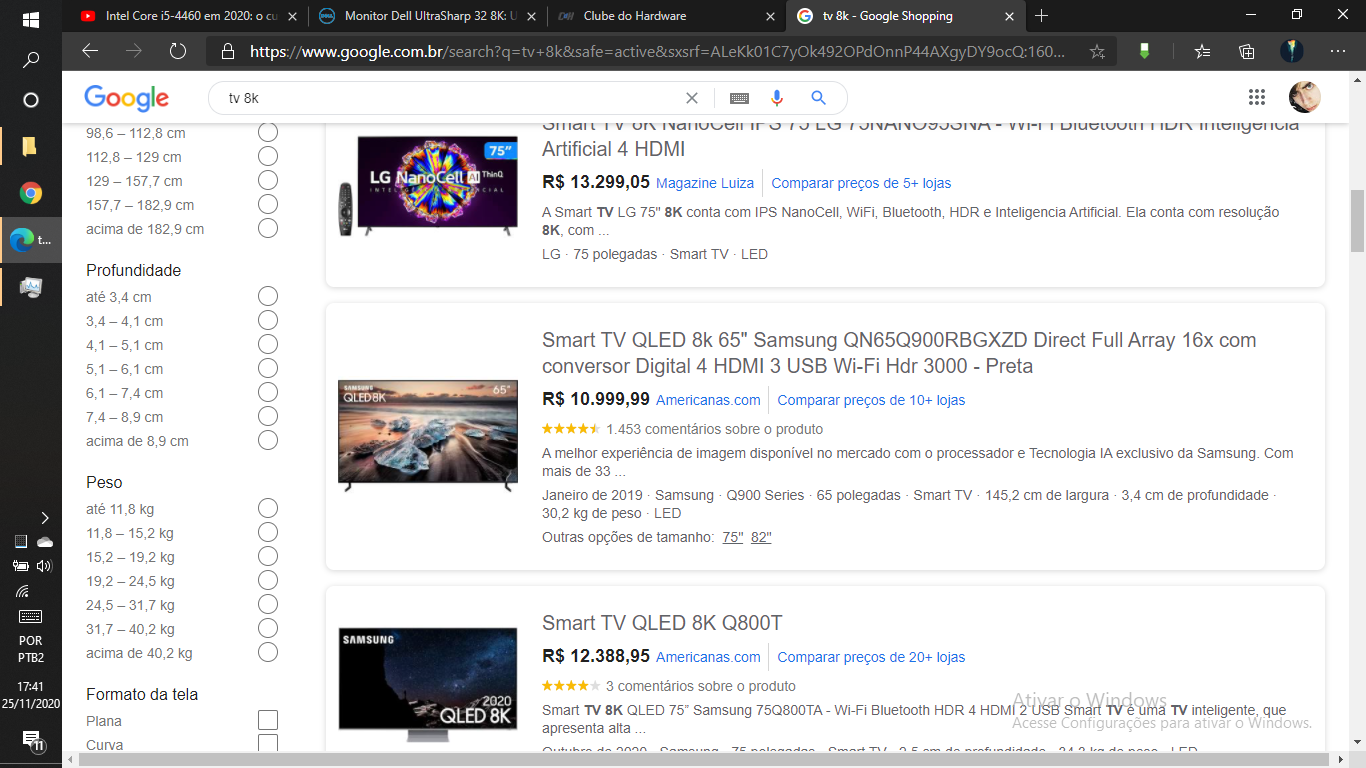The image size is (1366, 768).
Task: Select weight 19,2 – 24,5 kg
Action: click(268, 581)
